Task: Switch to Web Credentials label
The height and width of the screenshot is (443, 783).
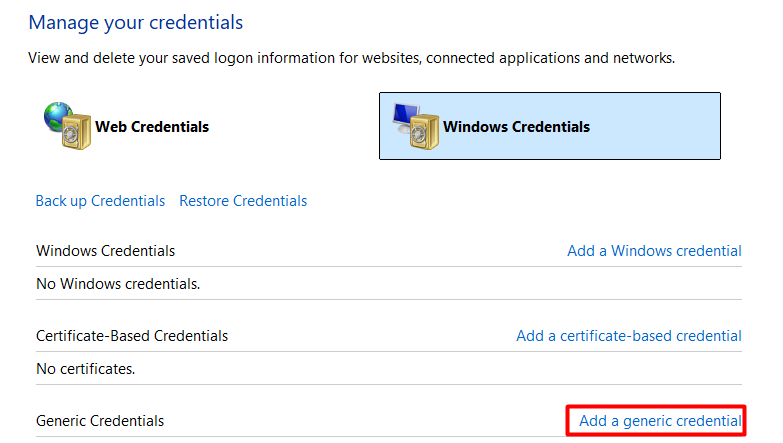Action: pyautogui.click(x=152, y=127)
